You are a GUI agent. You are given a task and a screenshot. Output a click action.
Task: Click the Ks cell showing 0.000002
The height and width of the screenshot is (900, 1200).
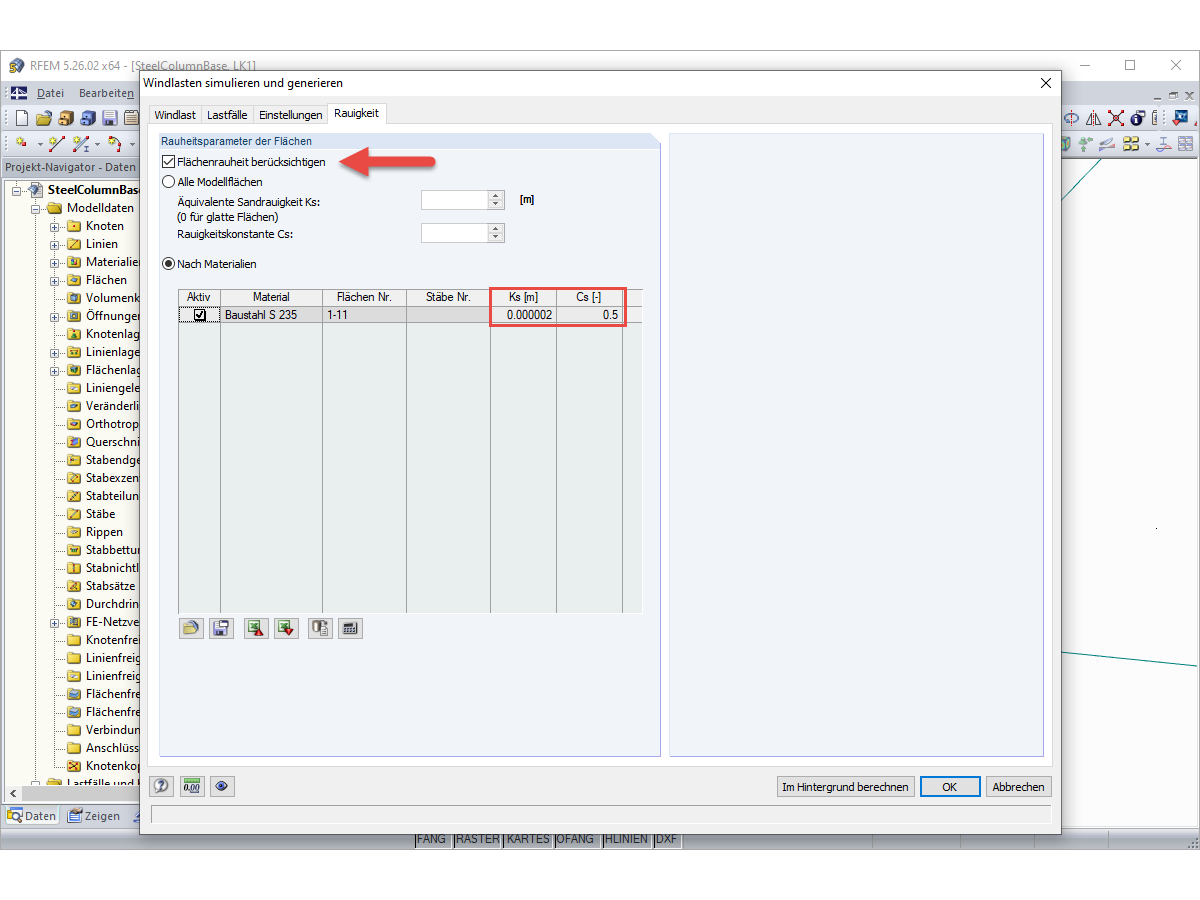(x=523, y=315)
